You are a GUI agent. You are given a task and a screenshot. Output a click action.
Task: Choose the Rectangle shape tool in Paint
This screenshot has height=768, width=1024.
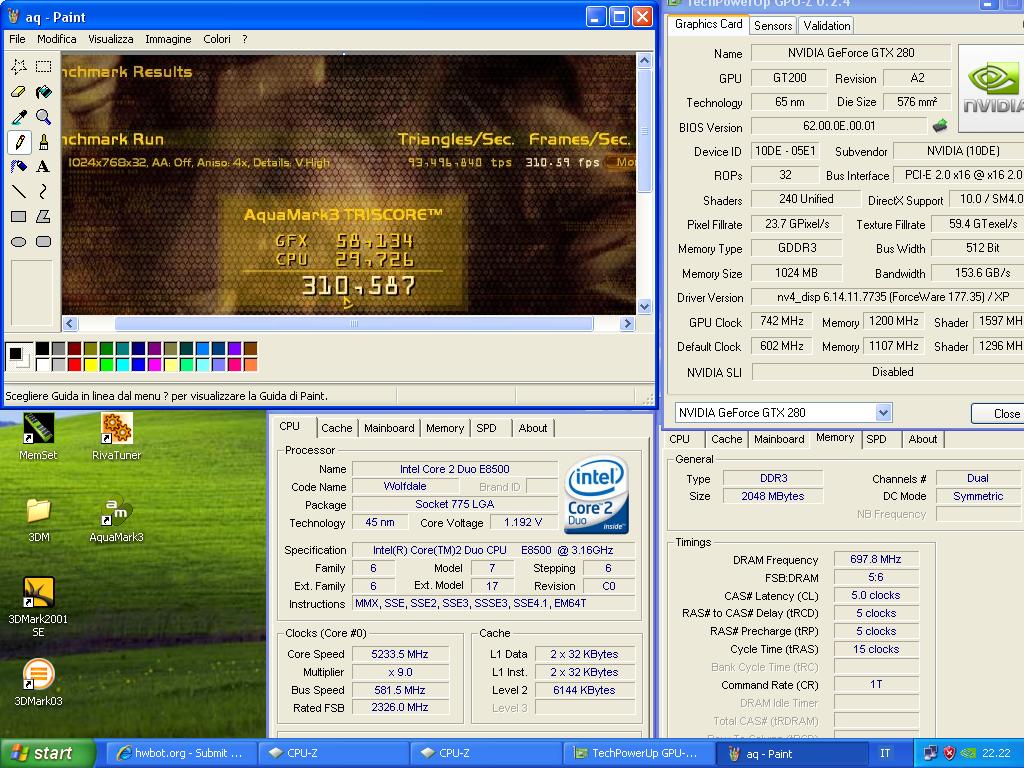(x=19, y=216)
